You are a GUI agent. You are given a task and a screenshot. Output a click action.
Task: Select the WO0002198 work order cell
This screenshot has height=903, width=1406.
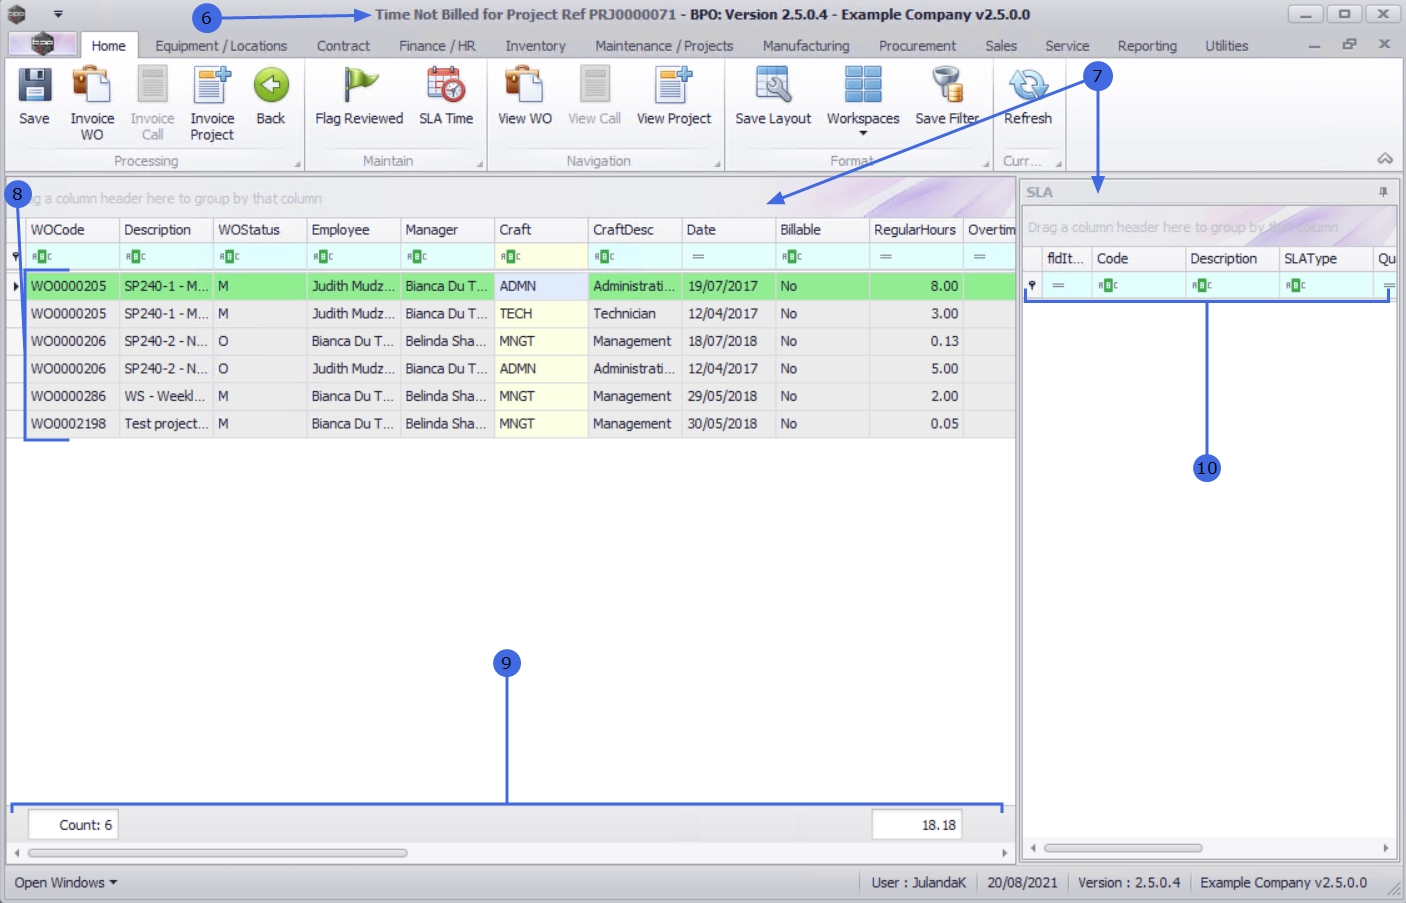click(72, 424)
